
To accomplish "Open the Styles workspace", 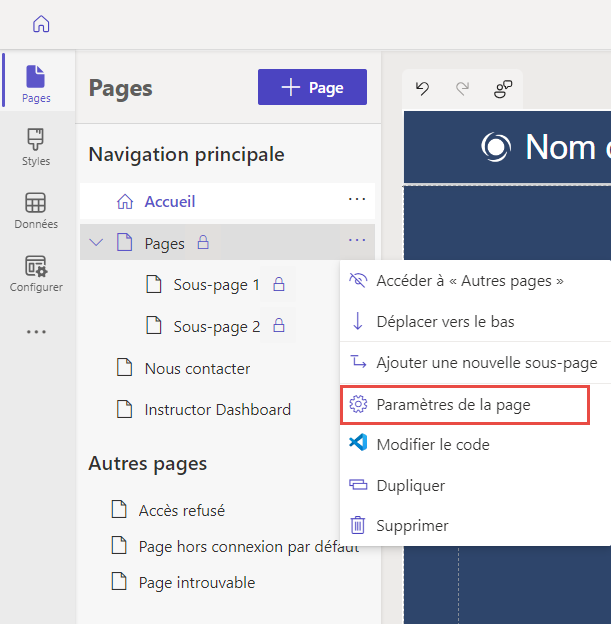I will (x=36, y=147).
